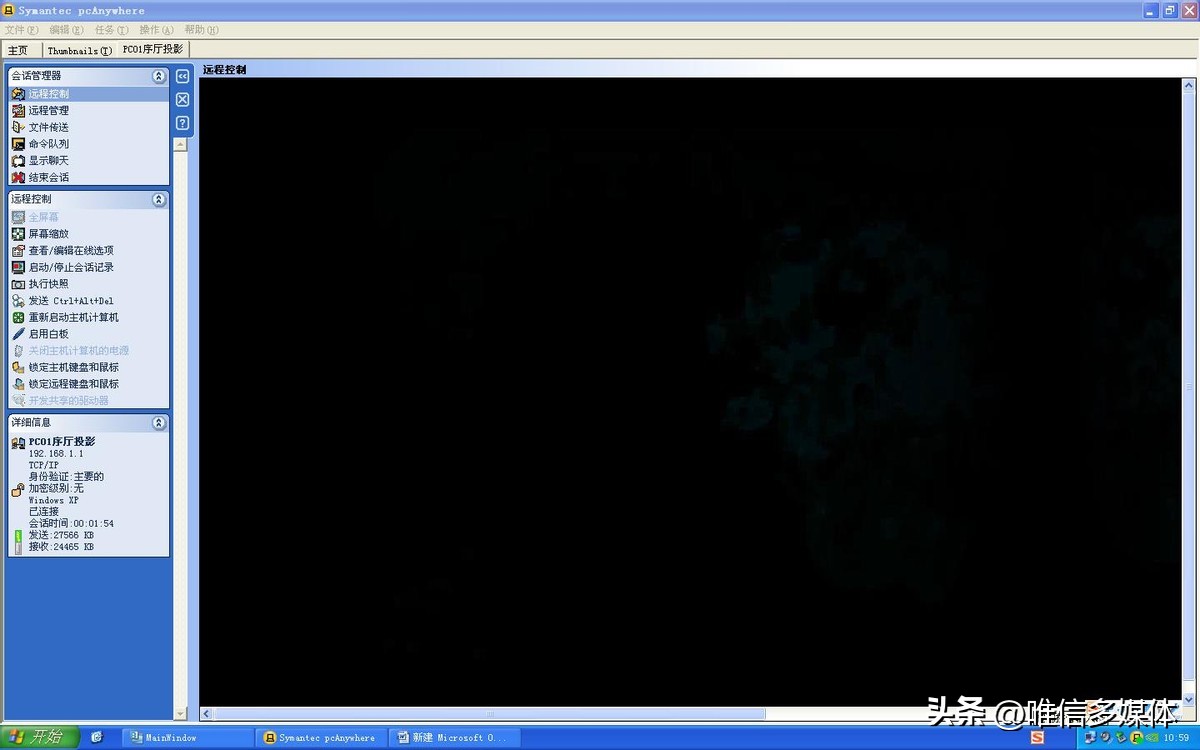The width and height of the screenshot is (1200, 750).
Task: Switch to the Thumbnails tab
Action: (x=80, y=50)
